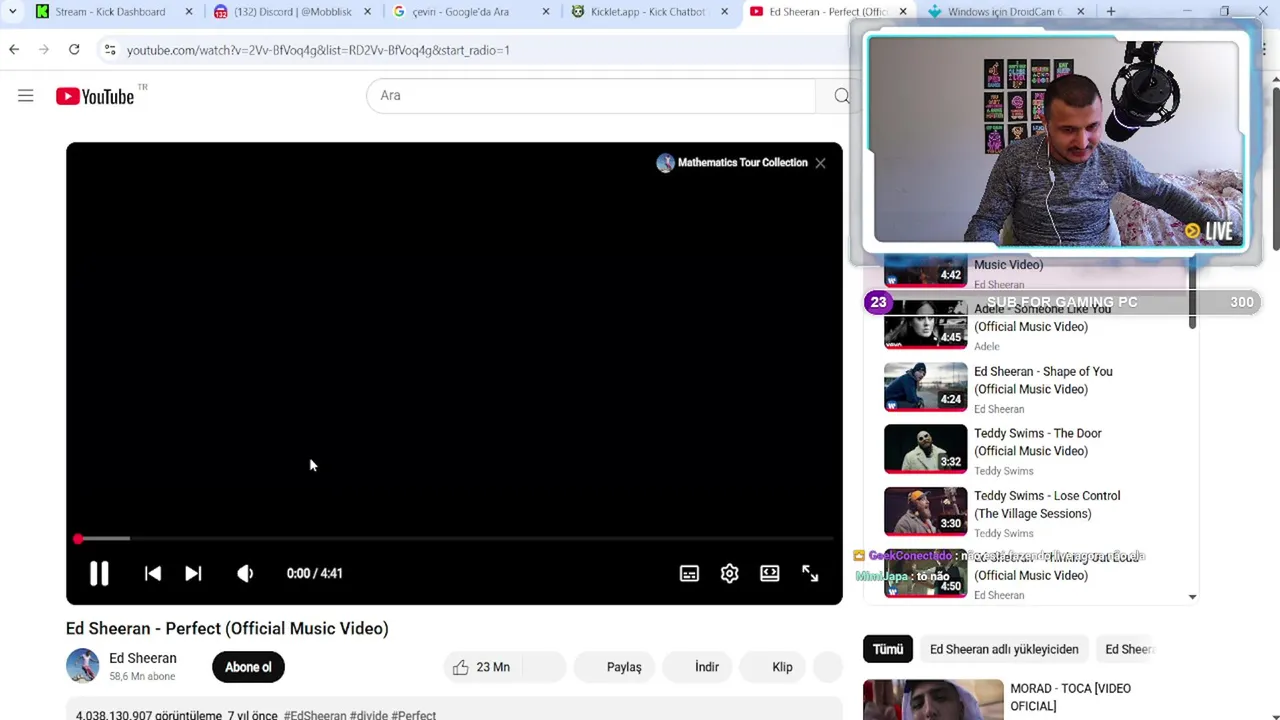
Task: Open #Perfect hashtag link
Action: (x=414, y=715)
